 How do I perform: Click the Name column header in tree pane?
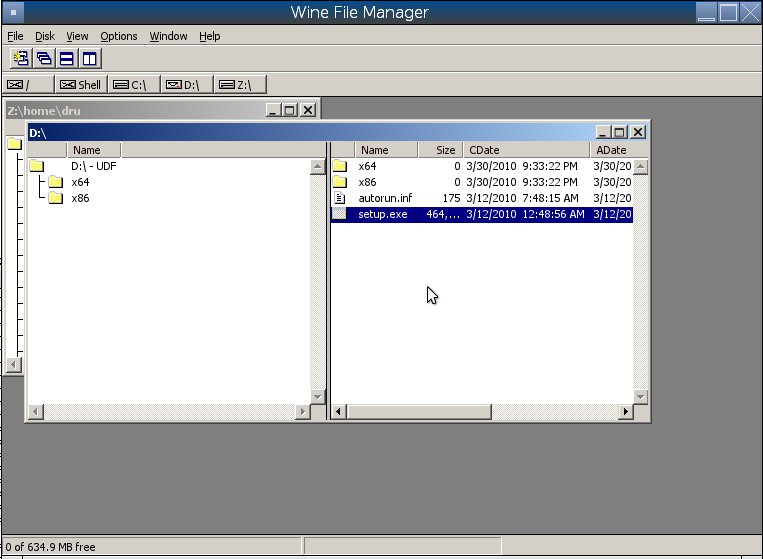pos(93,150)
